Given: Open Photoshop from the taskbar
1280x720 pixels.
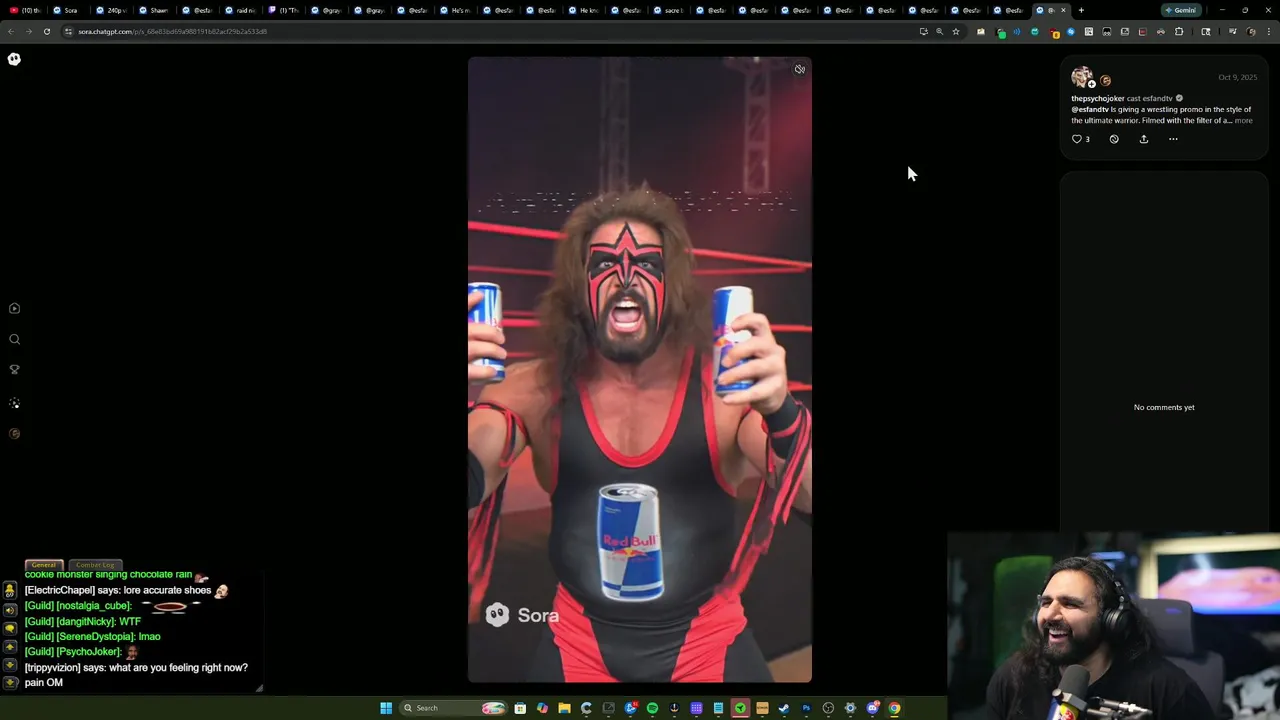Looking at the screenshot, I should (x=806, y=708).
